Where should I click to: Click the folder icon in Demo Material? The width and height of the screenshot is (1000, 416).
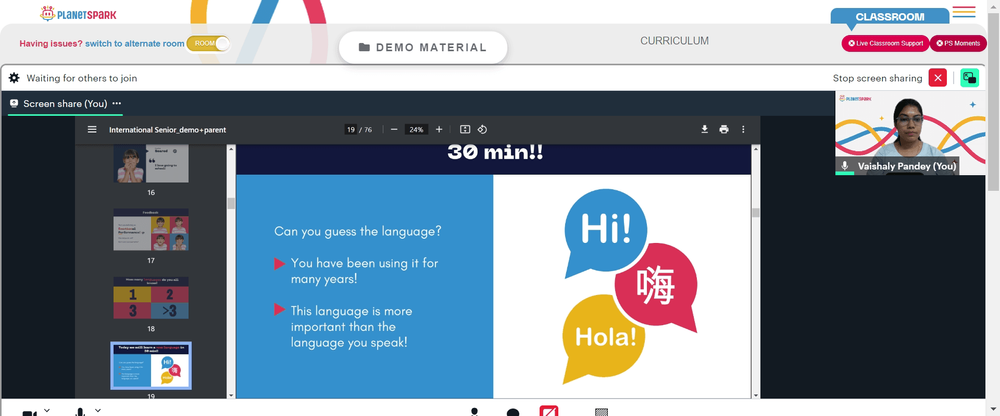pos(364,47)
